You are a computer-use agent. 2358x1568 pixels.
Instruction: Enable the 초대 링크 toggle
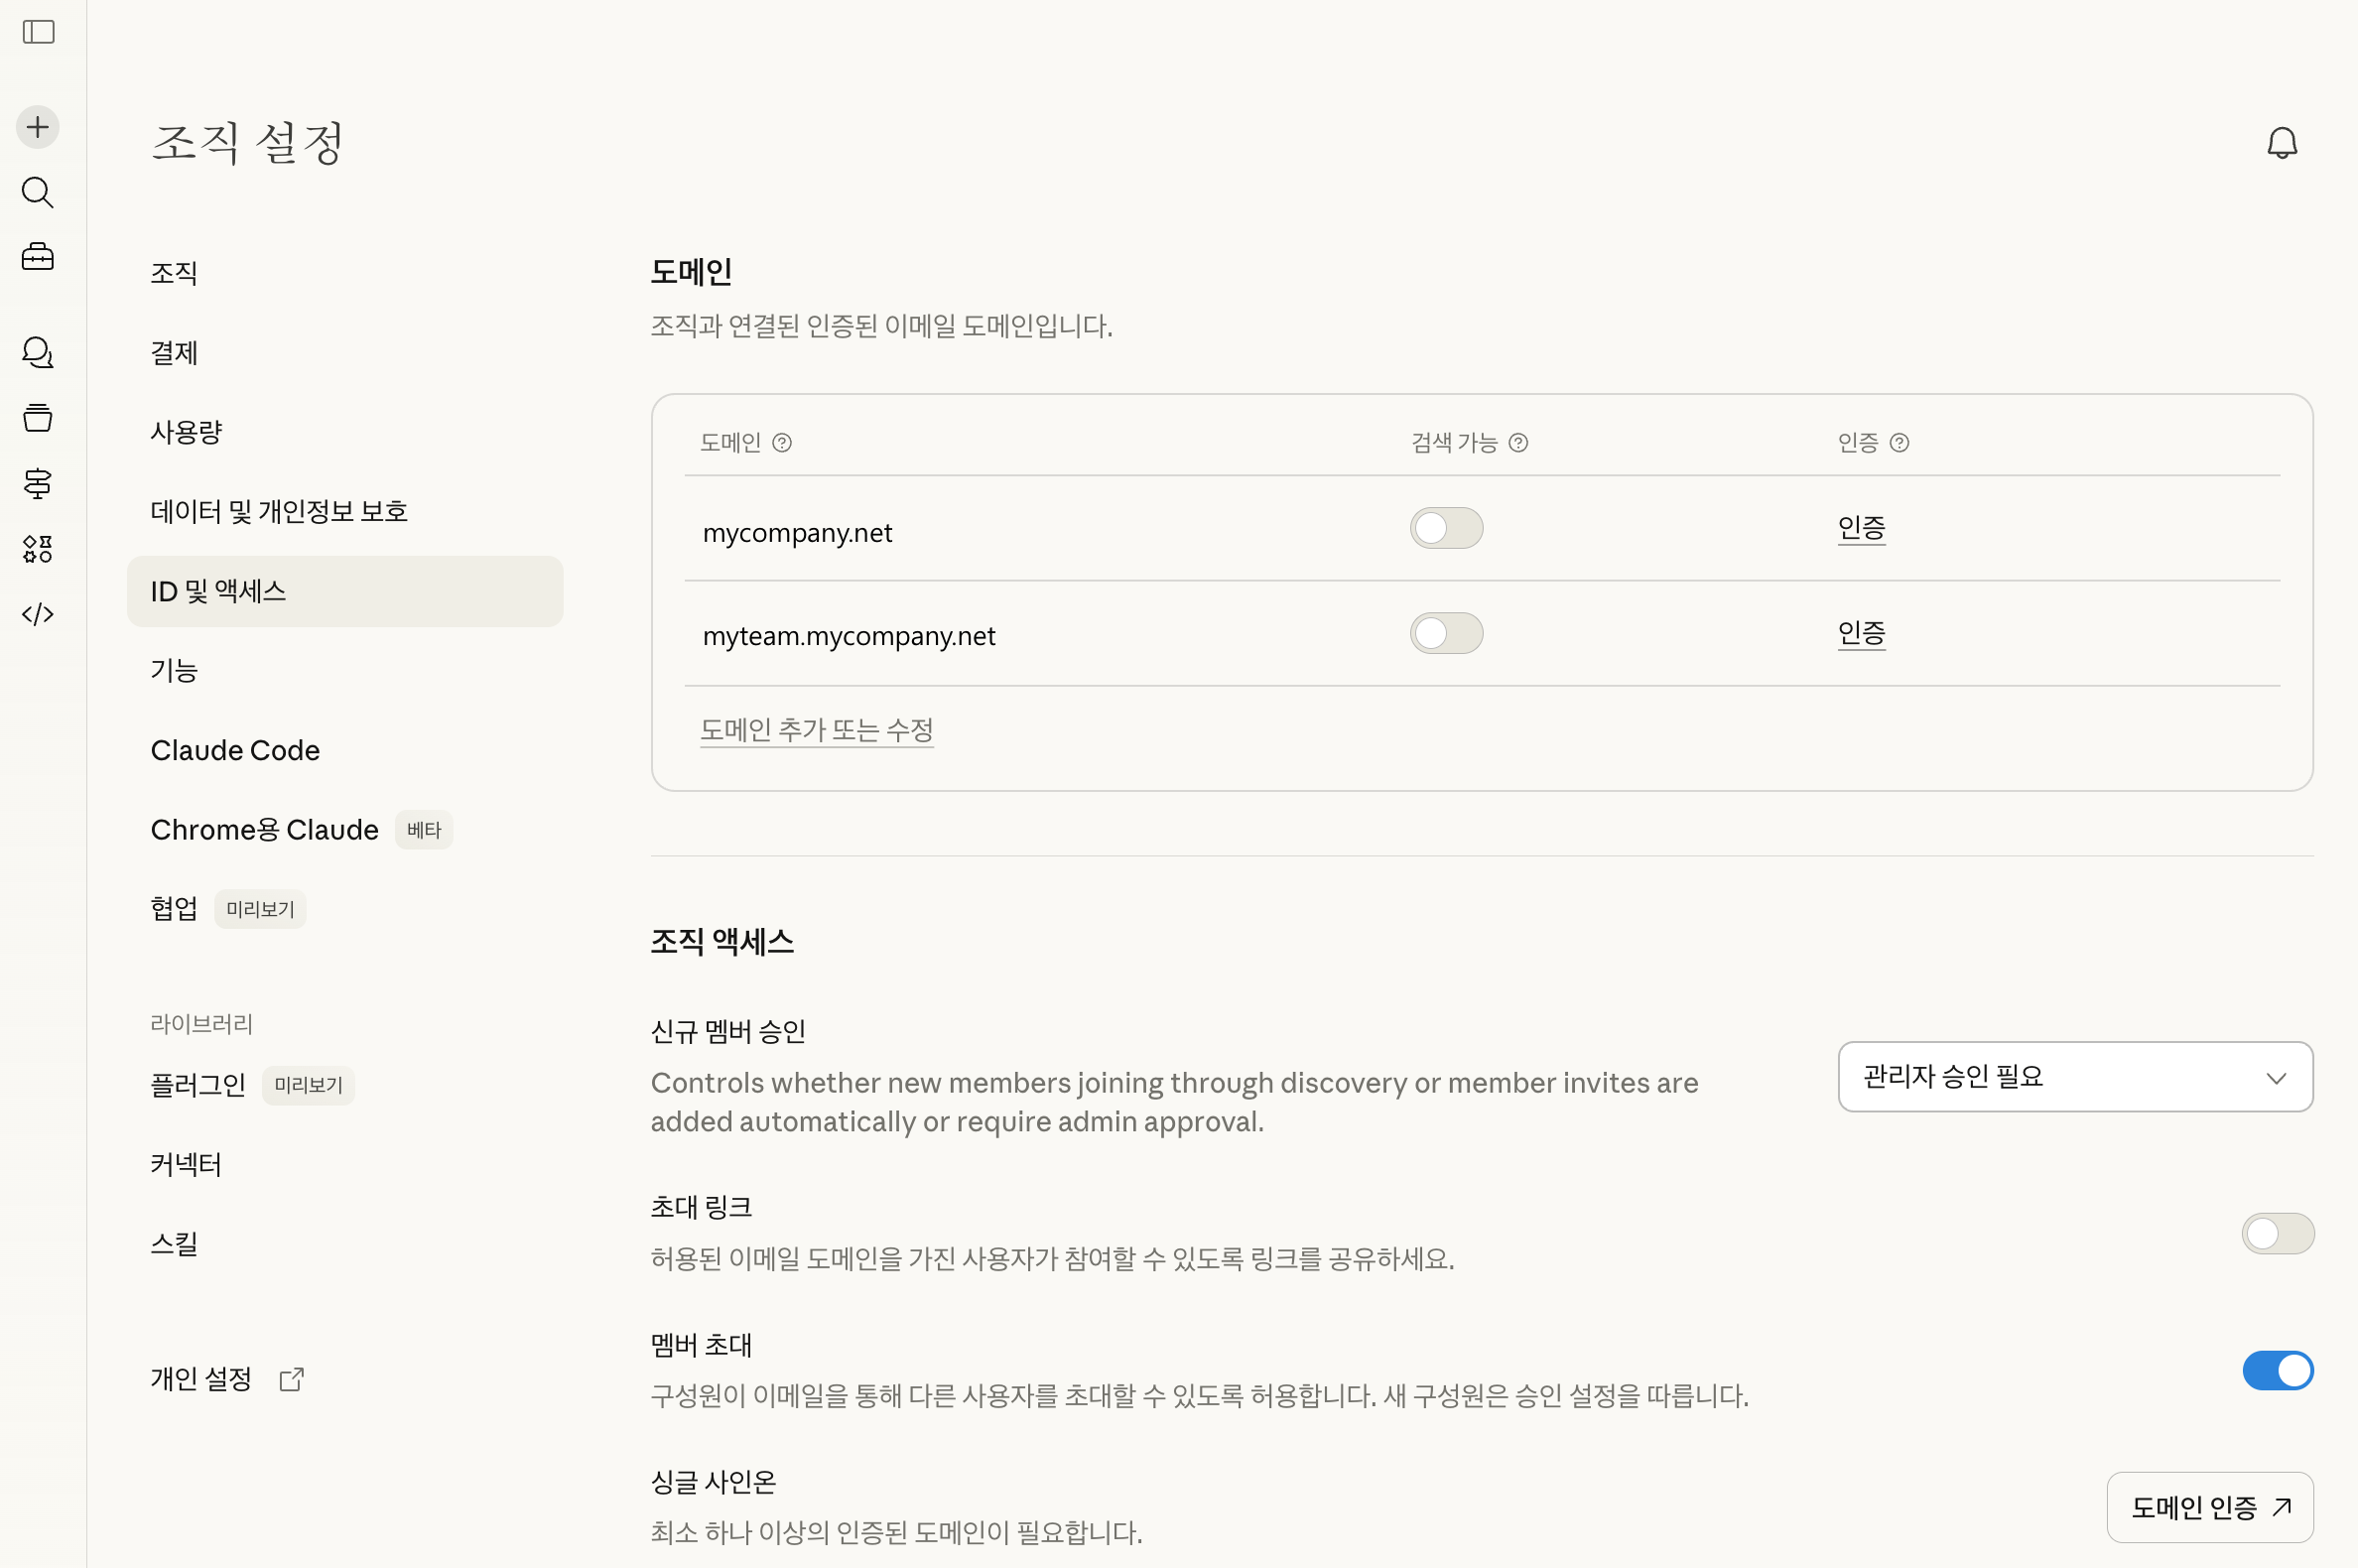coord(2277,1233)
